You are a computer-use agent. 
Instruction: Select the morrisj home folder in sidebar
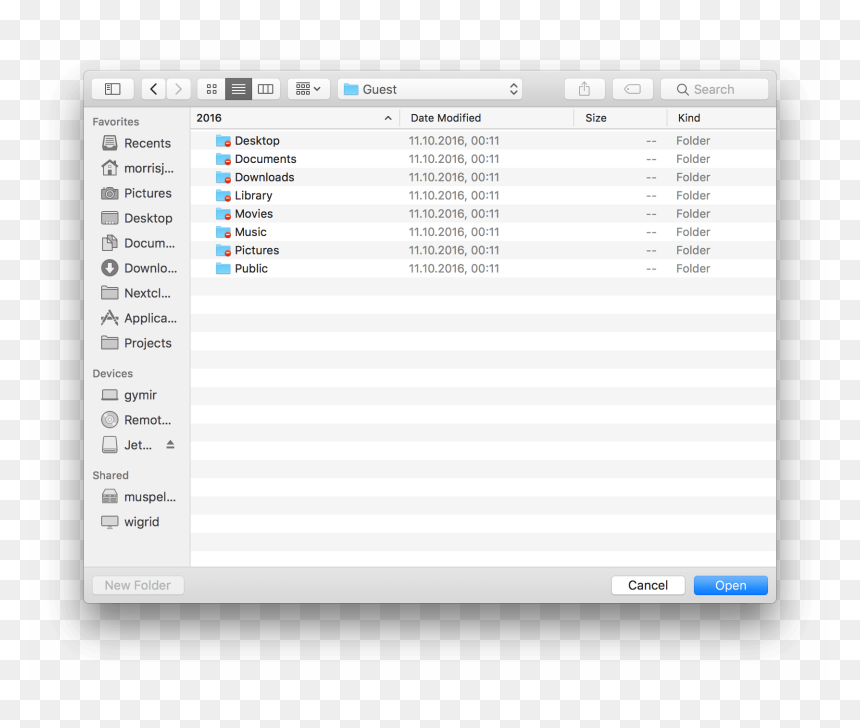(137, 168)
